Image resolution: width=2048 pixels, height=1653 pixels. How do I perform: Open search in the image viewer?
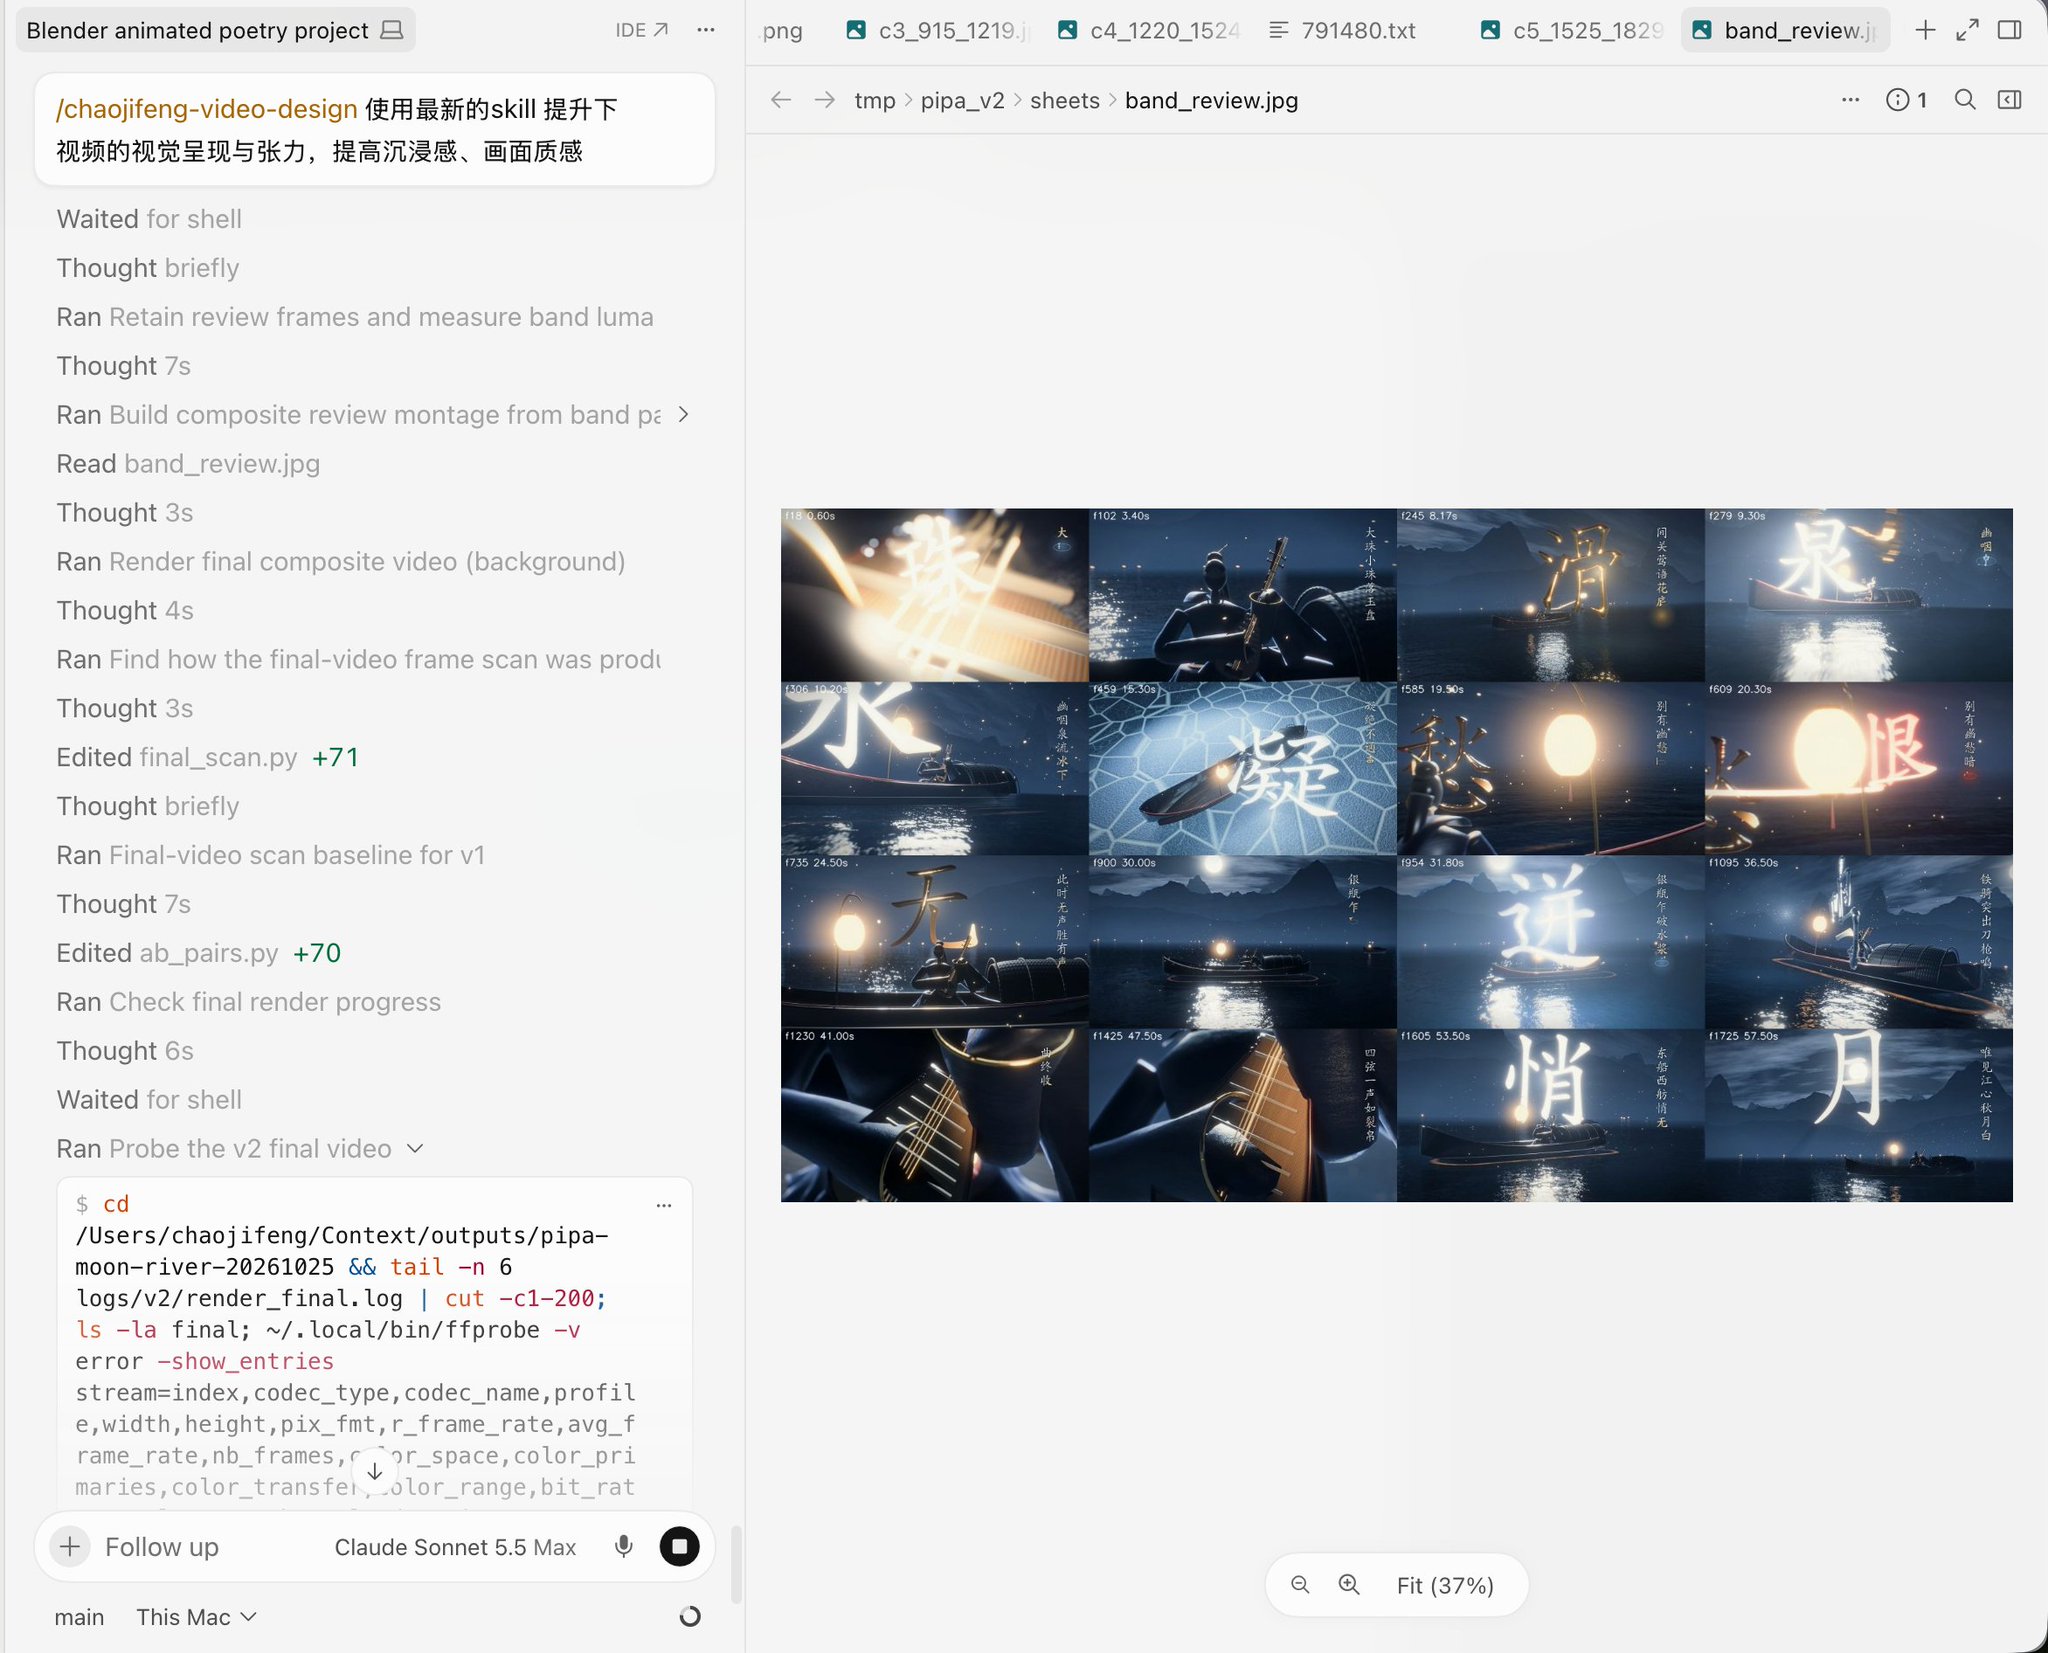point(1965,100)
